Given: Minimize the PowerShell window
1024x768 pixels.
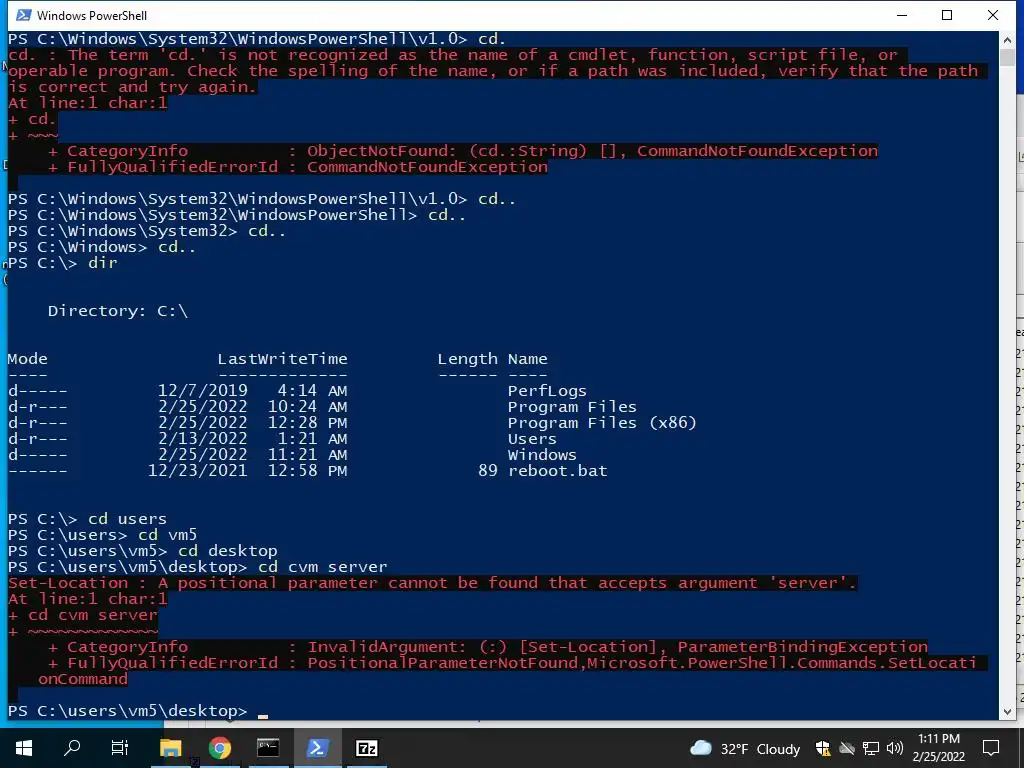Looking at the screenshot, I should click(902, 15).
